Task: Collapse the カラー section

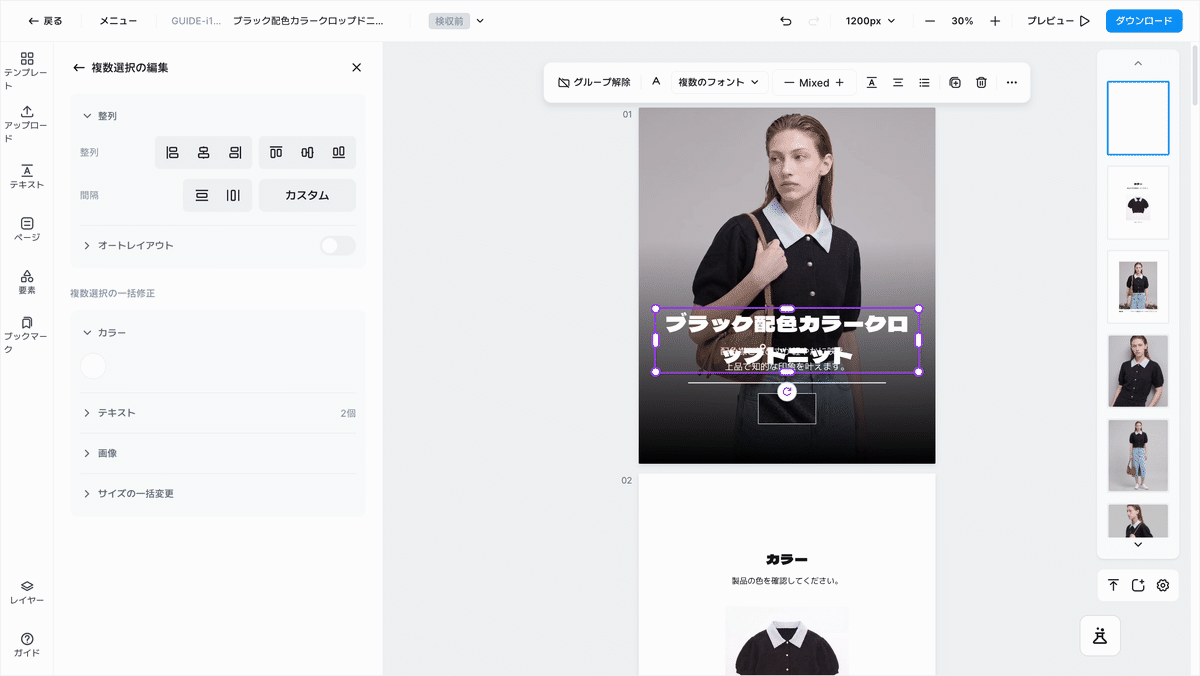Action: click(87, 332)
